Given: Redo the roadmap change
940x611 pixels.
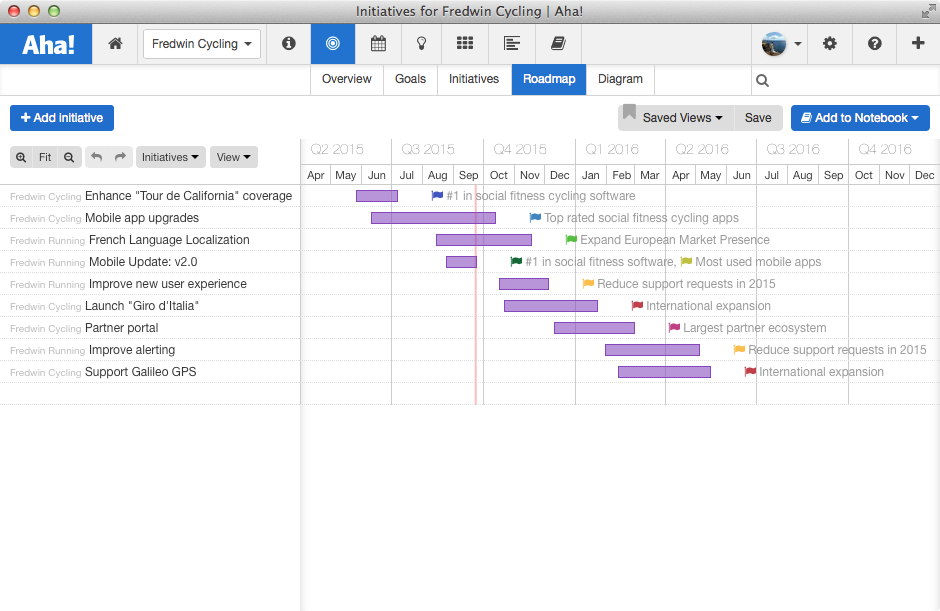Looking at the screenshot, I should [120, 157].
